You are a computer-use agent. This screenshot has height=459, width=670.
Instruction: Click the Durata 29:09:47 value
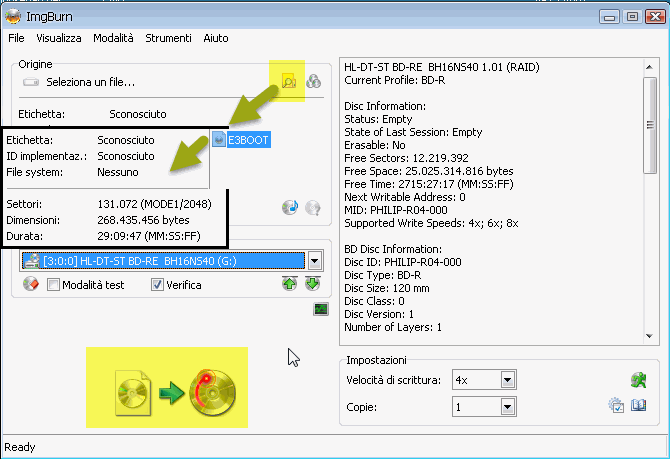click(x=149, y=236)
